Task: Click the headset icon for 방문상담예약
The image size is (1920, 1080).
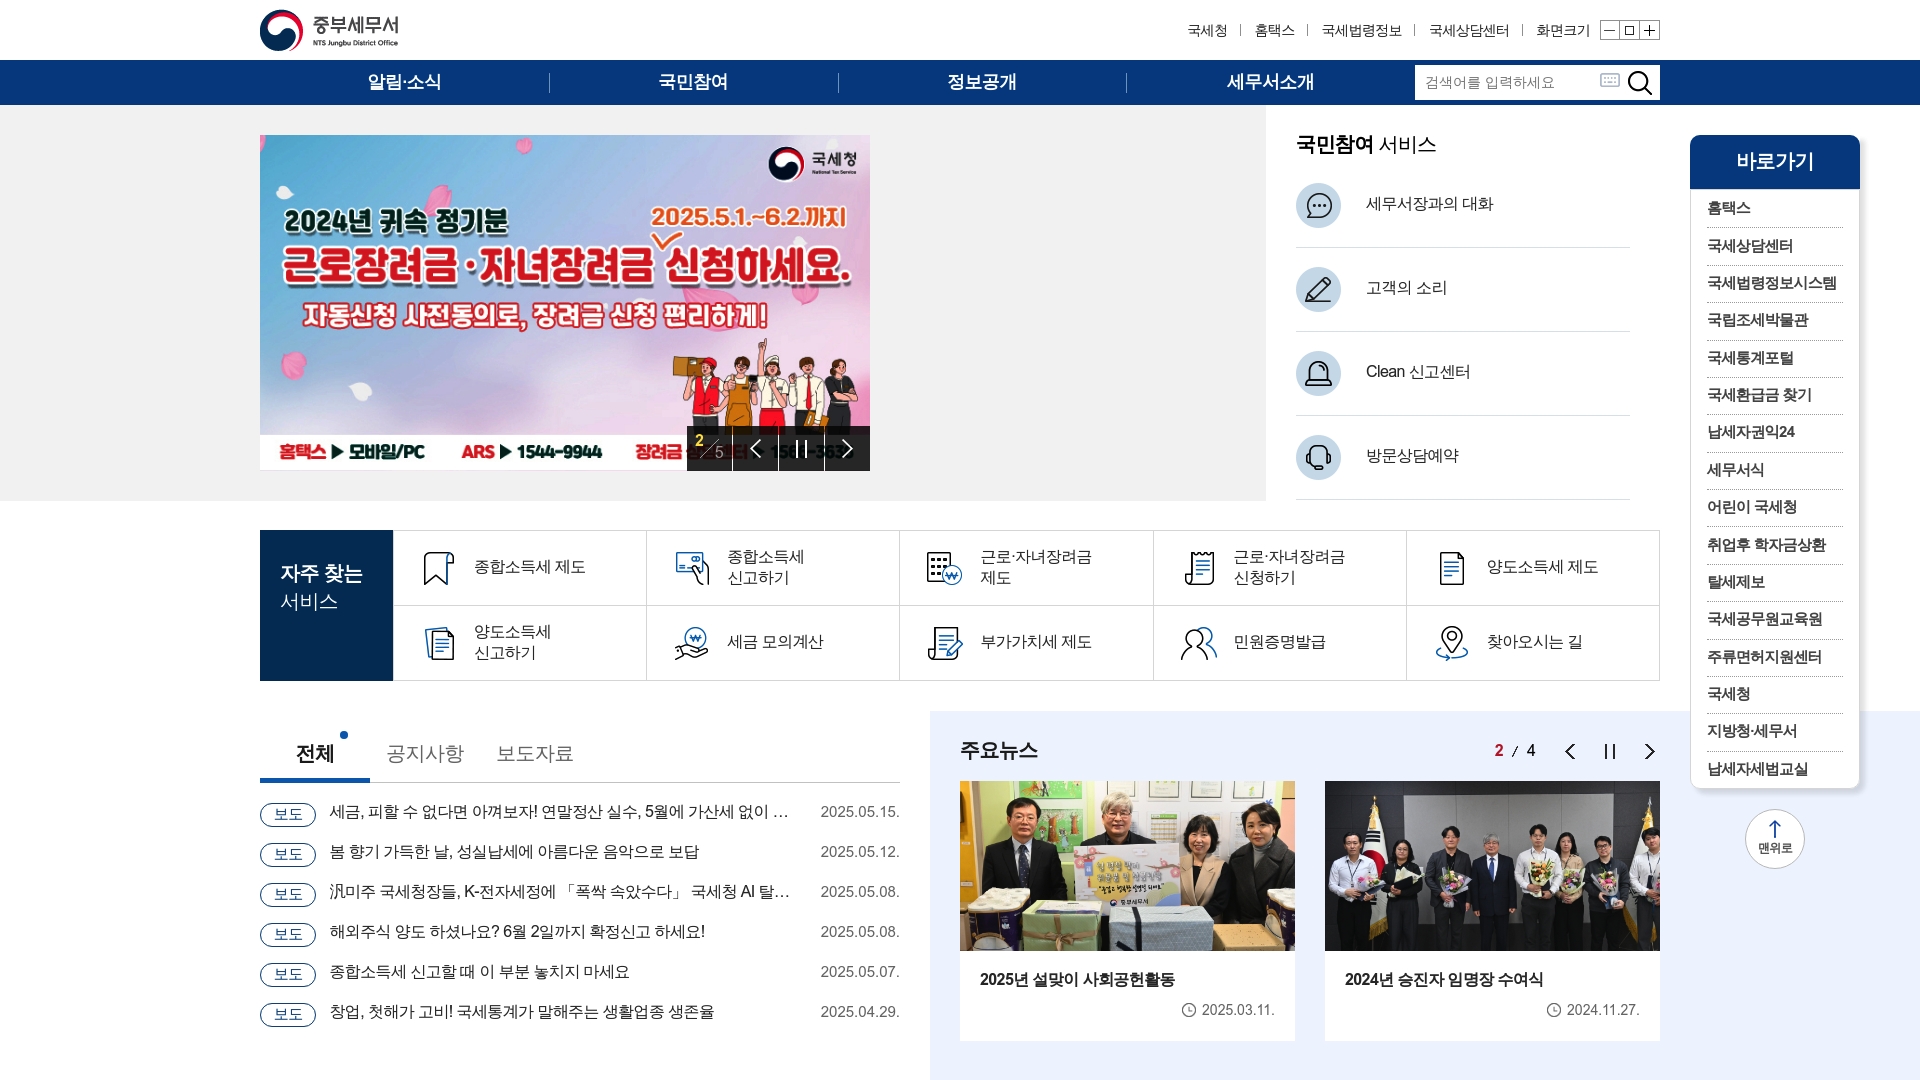Action: 1318,457
